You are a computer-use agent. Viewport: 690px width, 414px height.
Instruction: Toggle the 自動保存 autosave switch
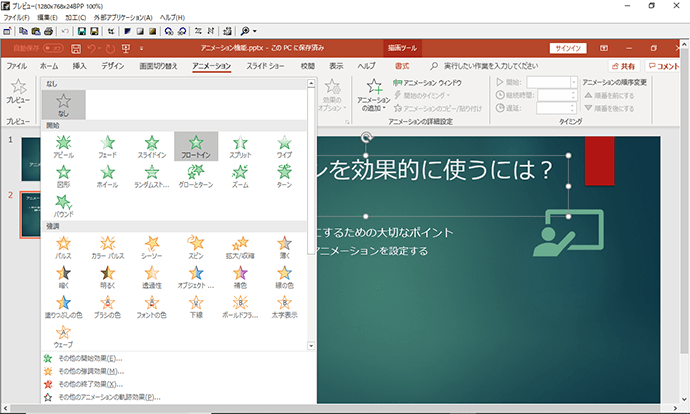[53, 48]
